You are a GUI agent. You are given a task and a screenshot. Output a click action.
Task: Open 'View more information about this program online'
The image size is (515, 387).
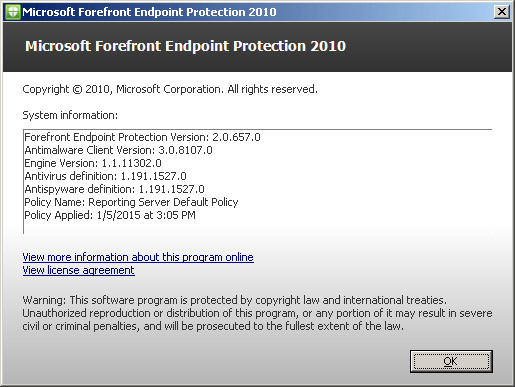(138, 257)
